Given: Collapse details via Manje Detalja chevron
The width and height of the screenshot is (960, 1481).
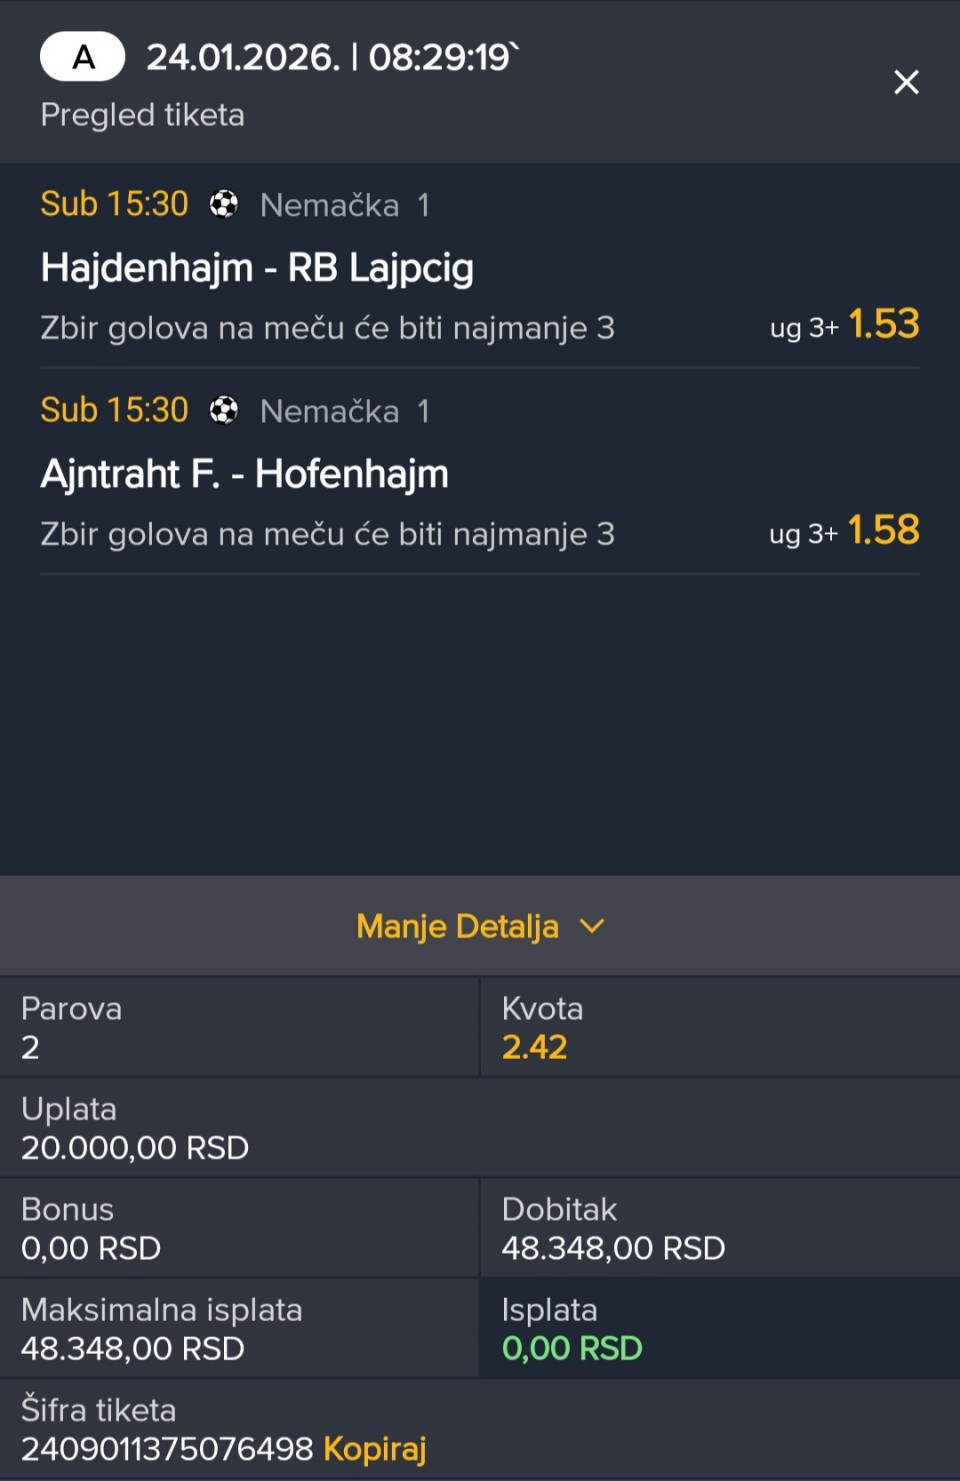Looking at the screenshot, I should point(592,926).
